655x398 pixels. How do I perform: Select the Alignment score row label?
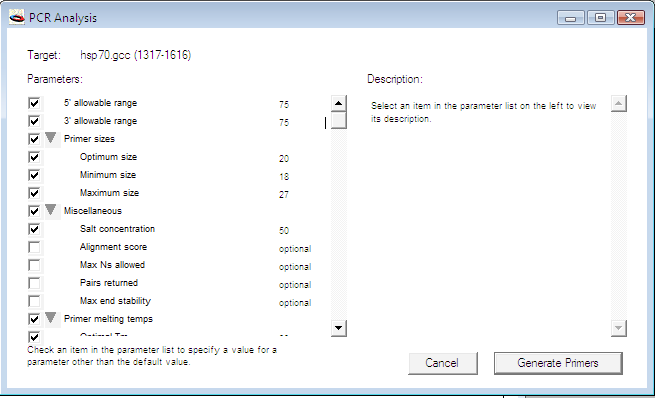pos(114,247)
